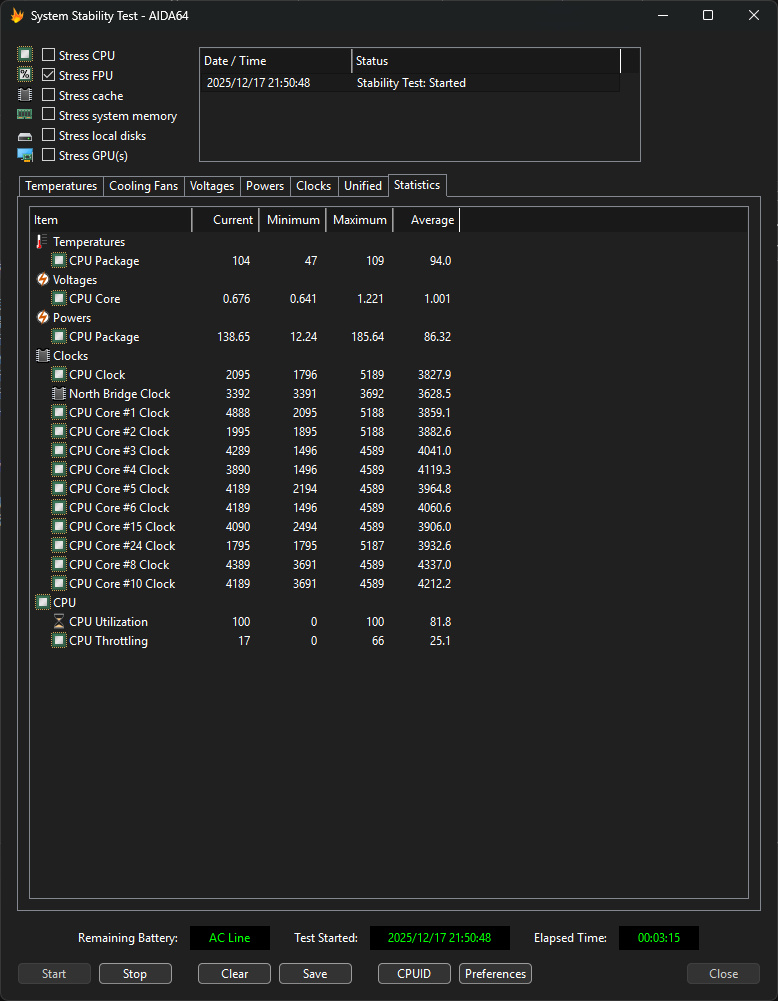The width and height of the screenshot is (778, 1001).
Task: Click the Item column header
Action: [111, 220]
